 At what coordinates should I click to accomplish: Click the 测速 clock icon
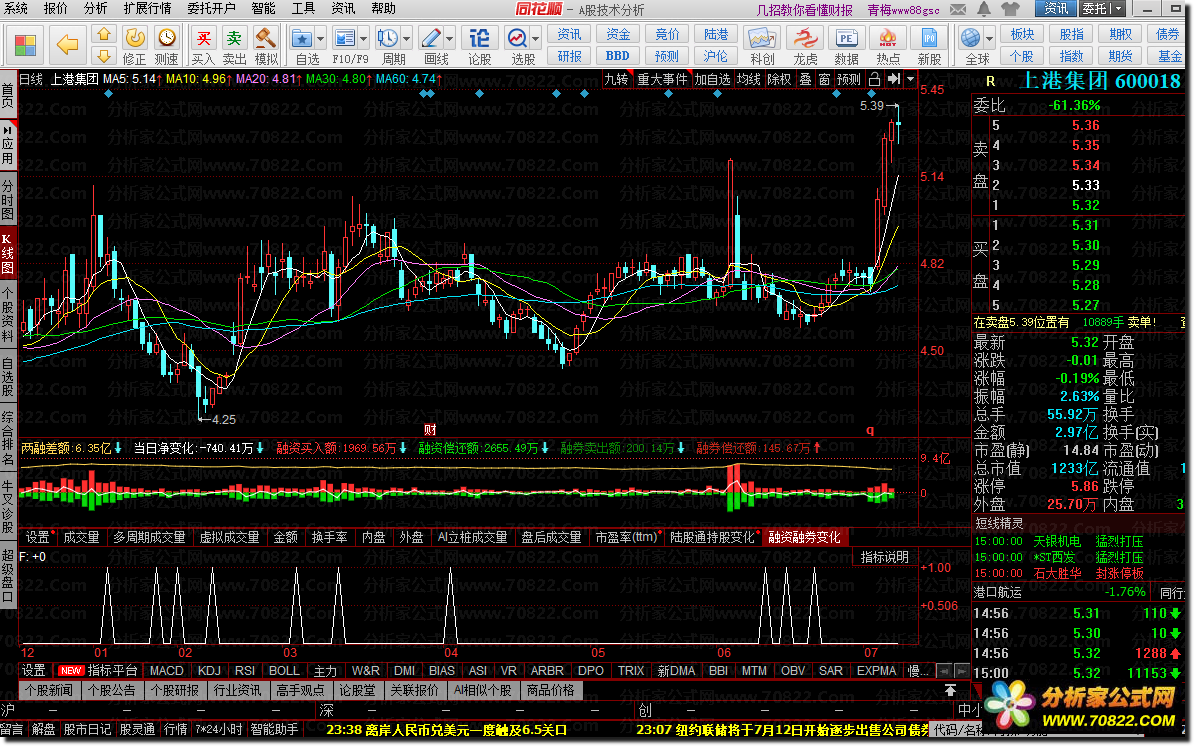point(166,37)
